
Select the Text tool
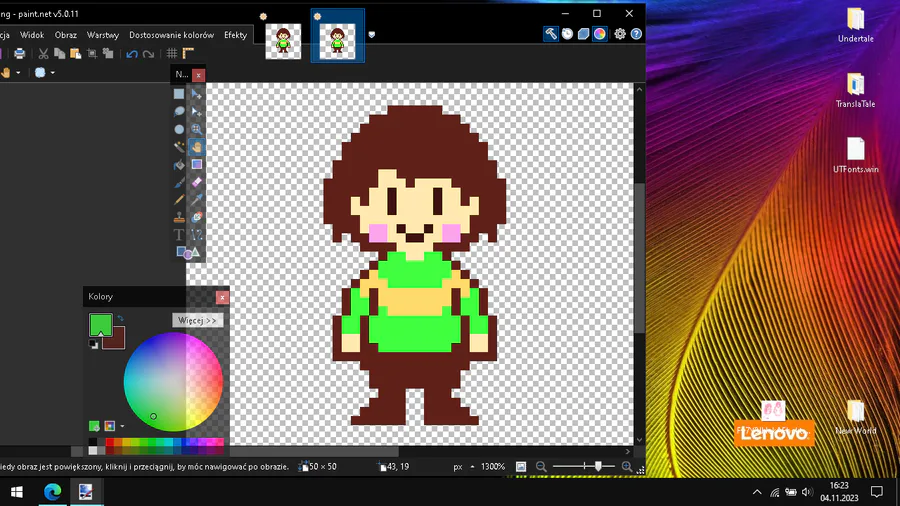tap(179, 235)
